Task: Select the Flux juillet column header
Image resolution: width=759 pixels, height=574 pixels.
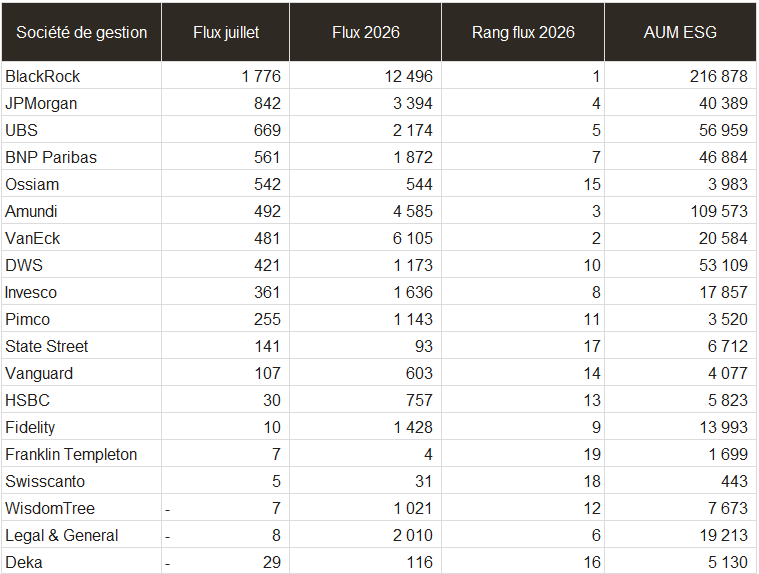Action: click(226, 32)
